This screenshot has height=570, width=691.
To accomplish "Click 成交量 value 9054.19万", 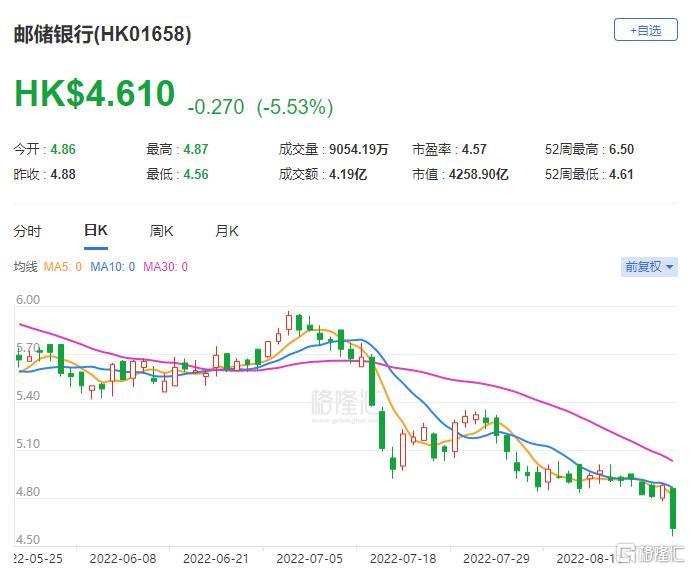I will click(359, 149).
